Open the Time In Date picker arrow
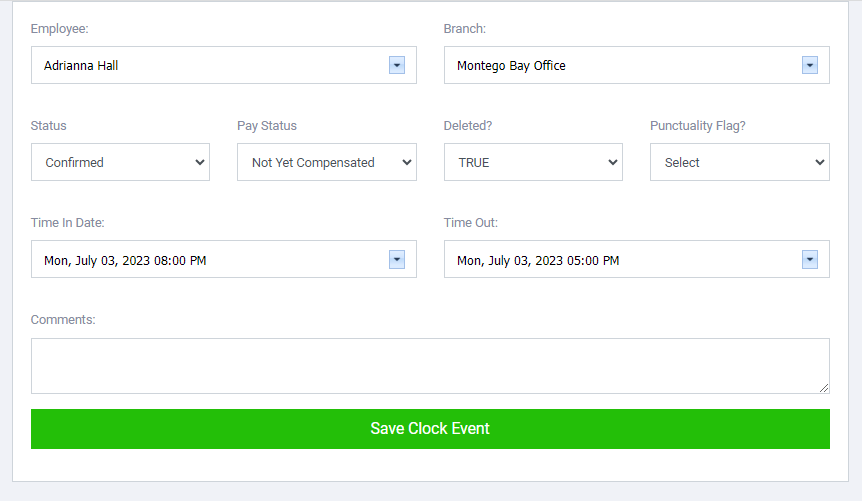Screen dimensions: 862x501 [x=397, y=260]
